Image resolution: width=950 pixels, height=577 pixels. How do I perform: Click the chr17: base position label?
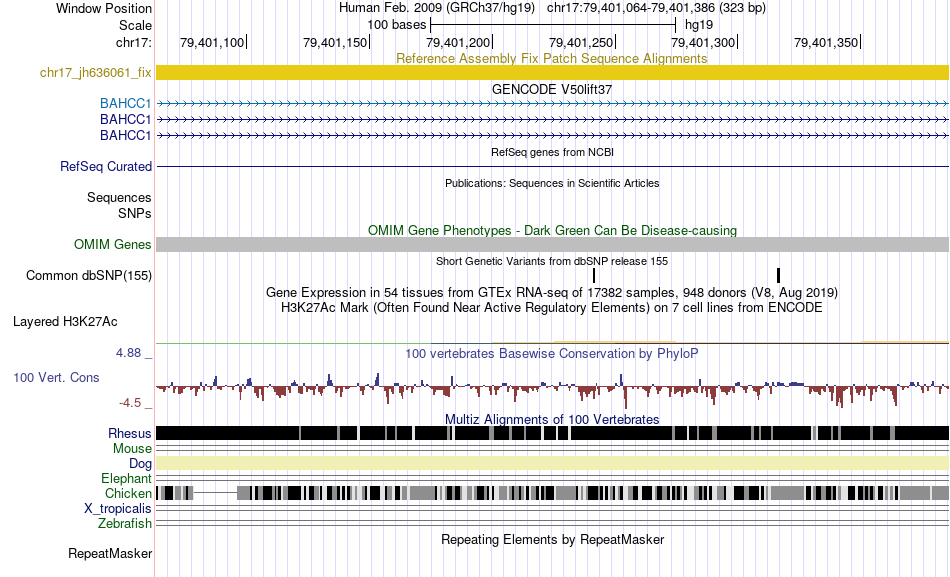click(x=133, y=42)
